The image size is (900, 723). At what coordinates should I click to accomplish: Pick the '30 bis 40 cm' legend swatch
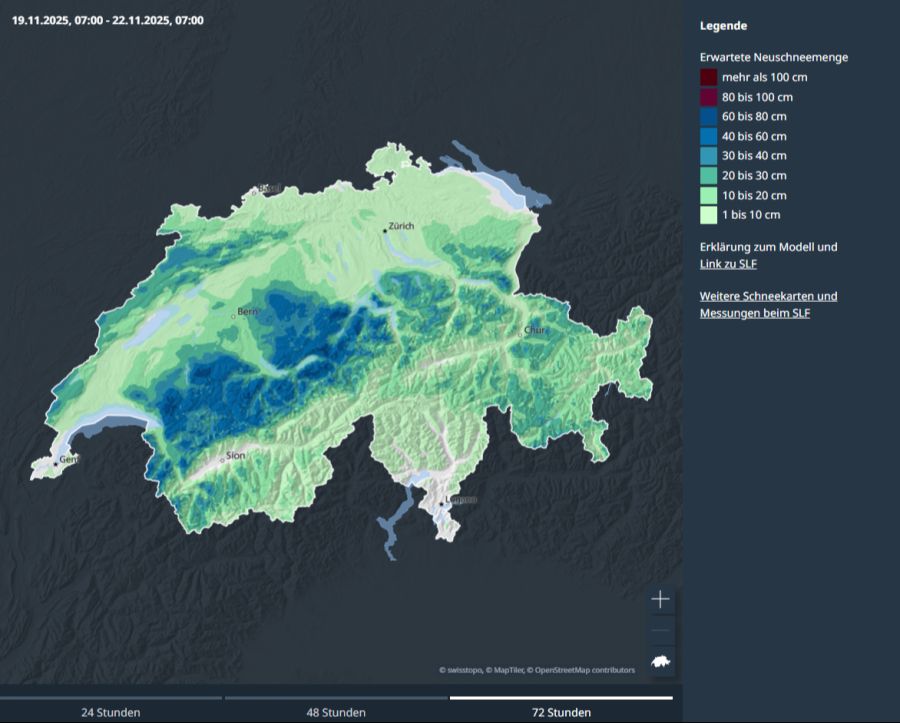708,155
